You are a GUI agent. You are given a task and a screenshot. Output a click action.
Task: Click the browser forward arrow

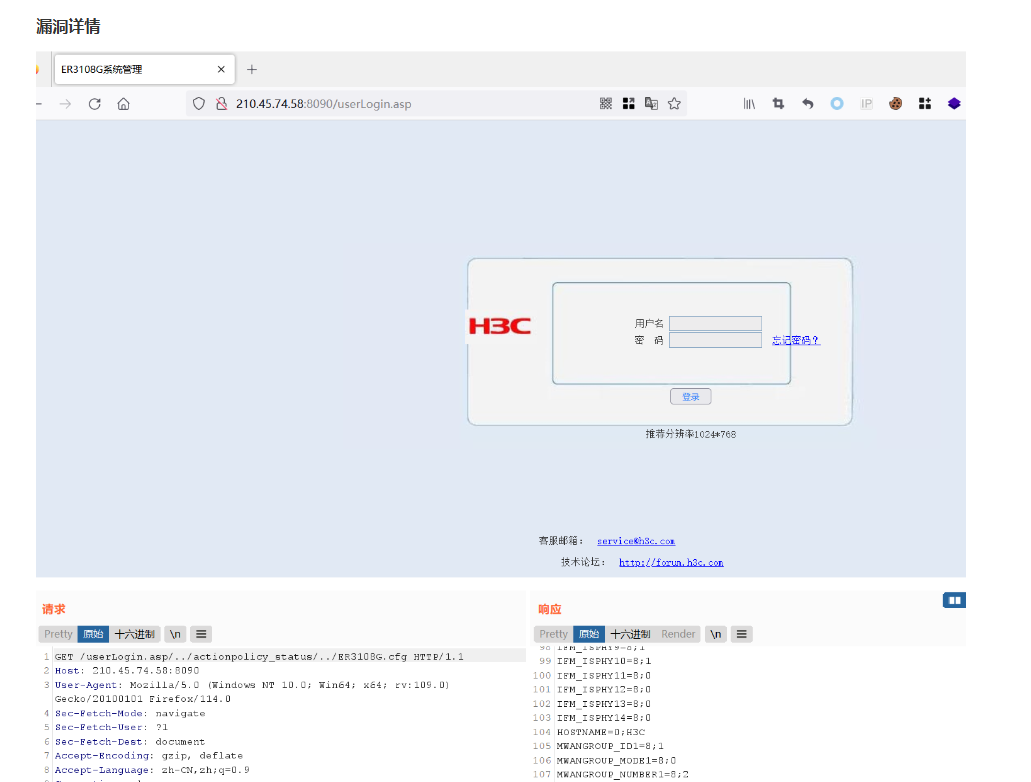[x=65, y=104]
